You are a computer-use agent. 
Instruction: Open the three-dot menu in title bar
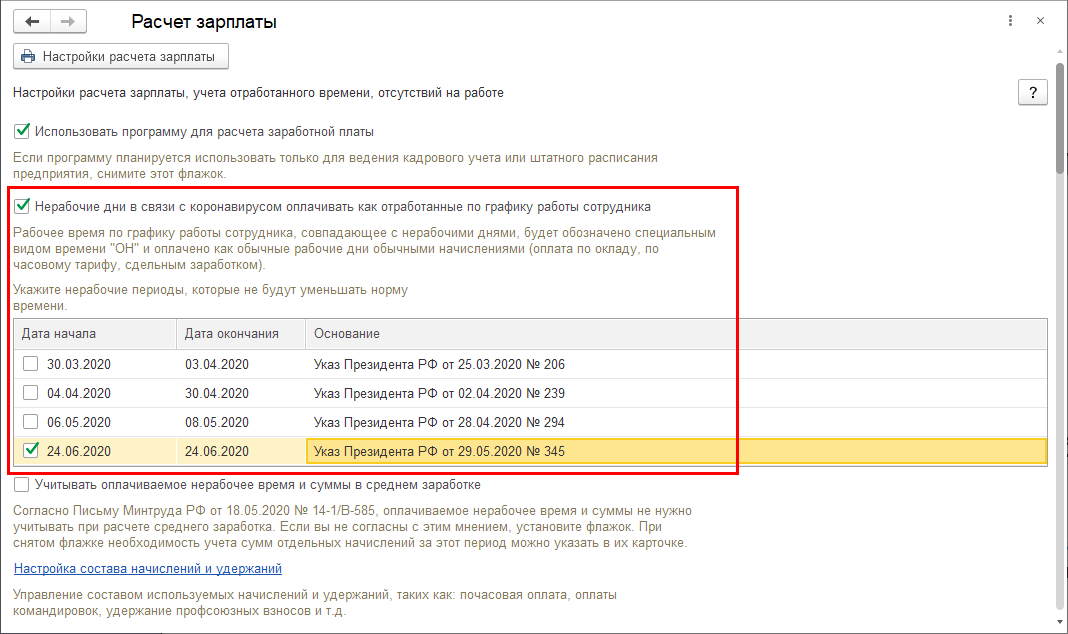[x=1015, y=21]
